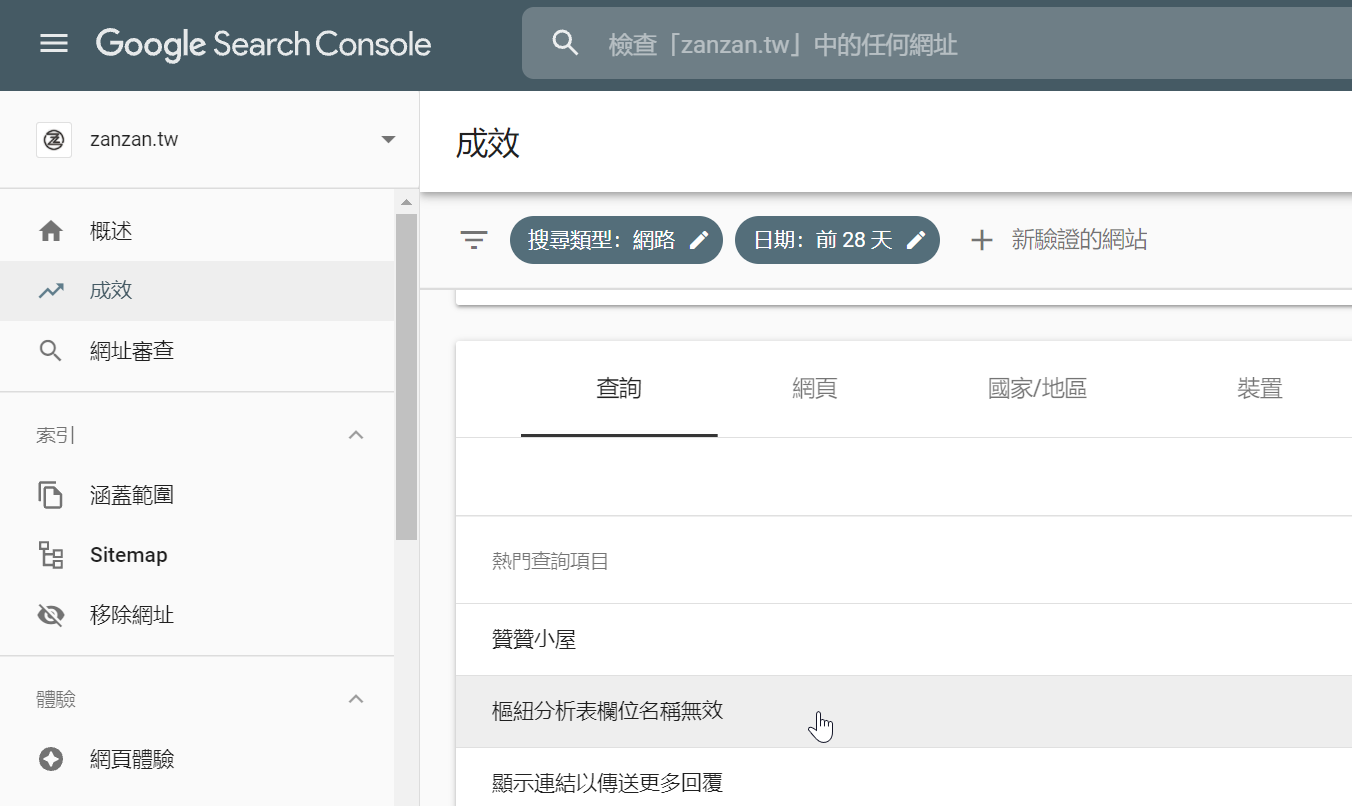This screenshot has width=1352, height=806.
Task: Click pencil icon on 日期 chip
Action: coord(916,240)
